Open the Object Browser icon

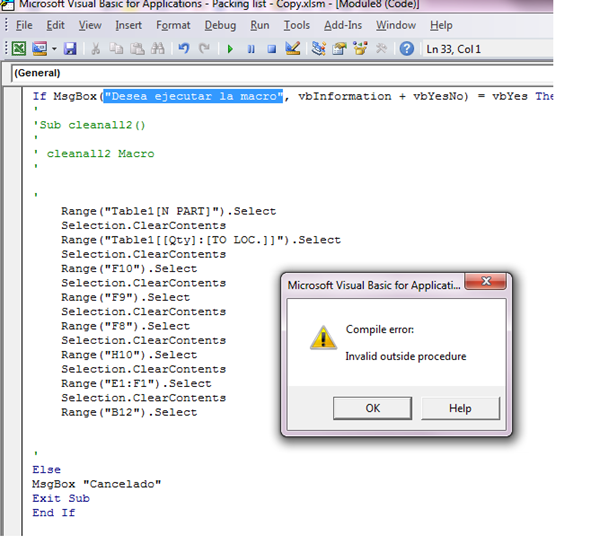pyautogui.click(x=360, y=49)
